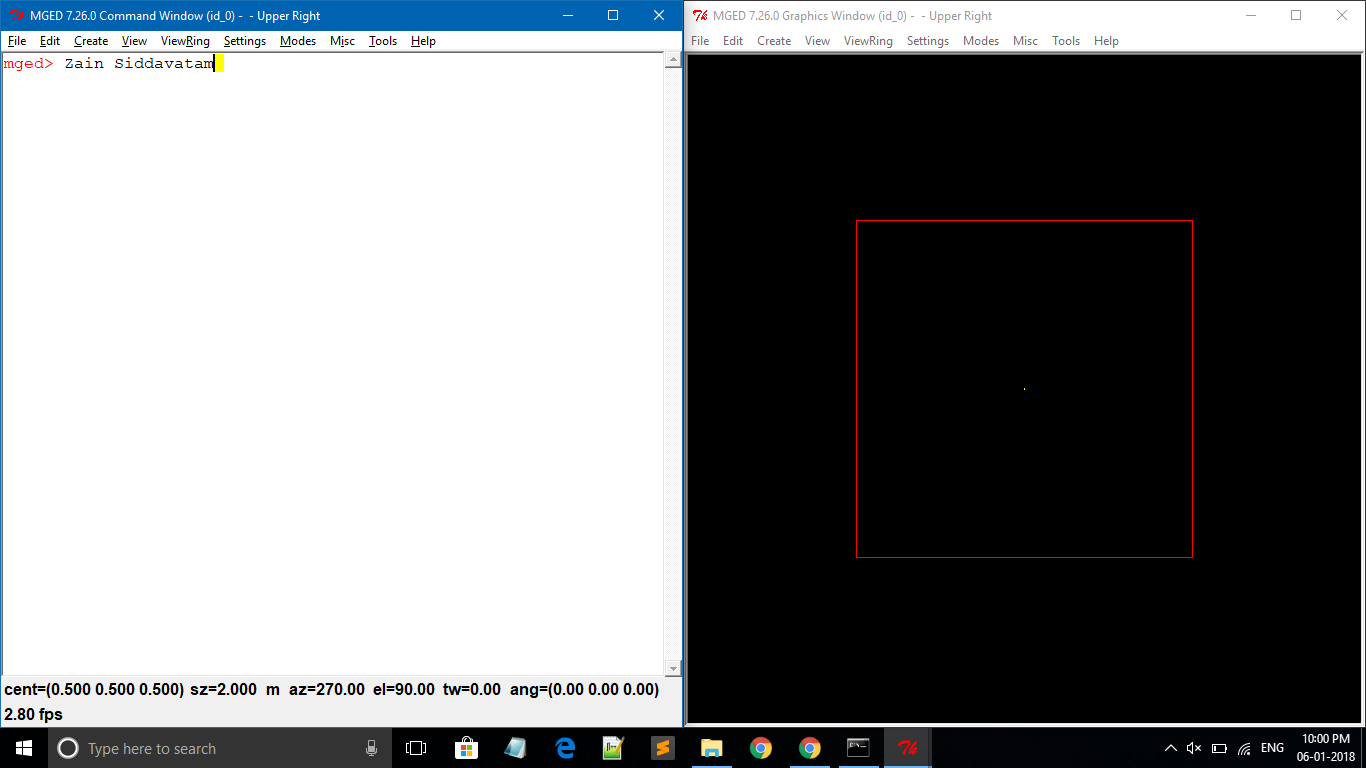The height and width of the screenshot is (768, 1366).
Task: Maximize the MGED Graphics Window
Action: pyautogui.click(x=1296, y=16)
